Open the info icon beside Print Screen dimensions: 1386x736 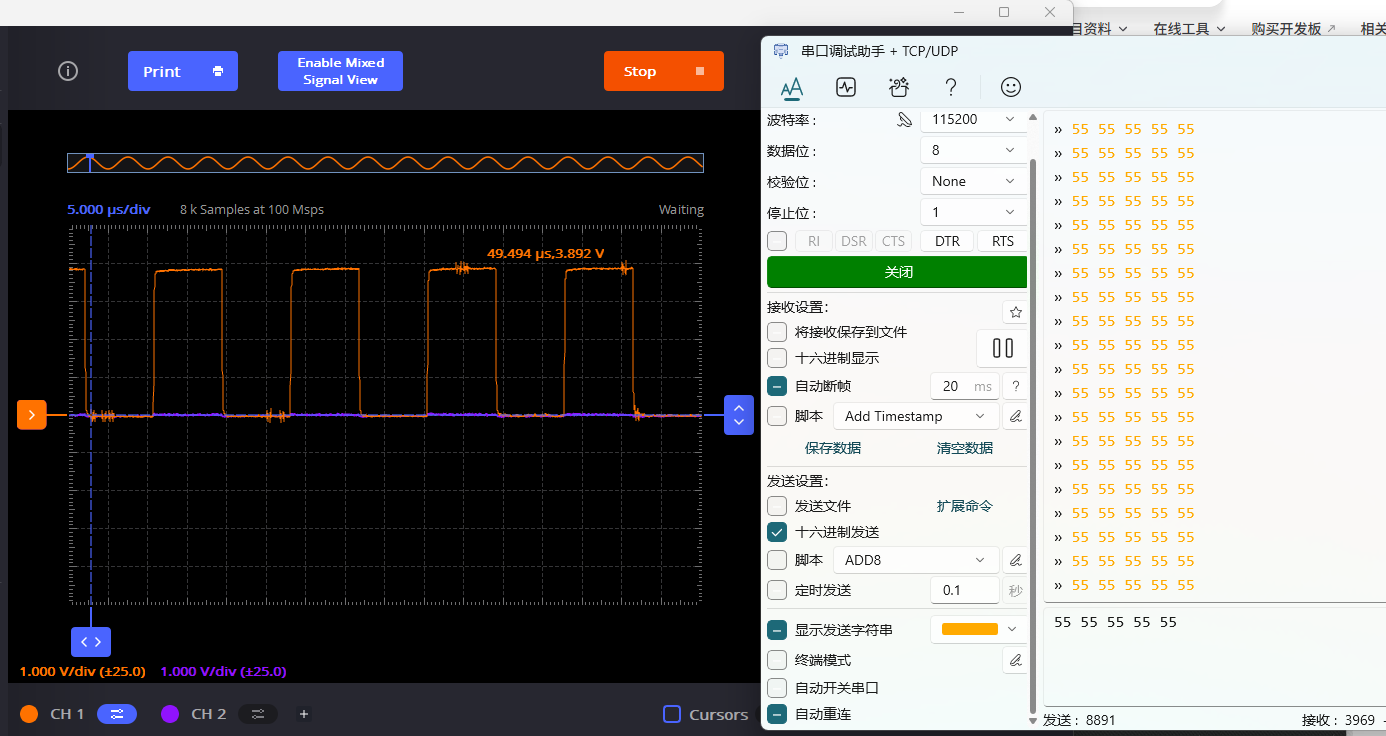click(x=68, y=71)
